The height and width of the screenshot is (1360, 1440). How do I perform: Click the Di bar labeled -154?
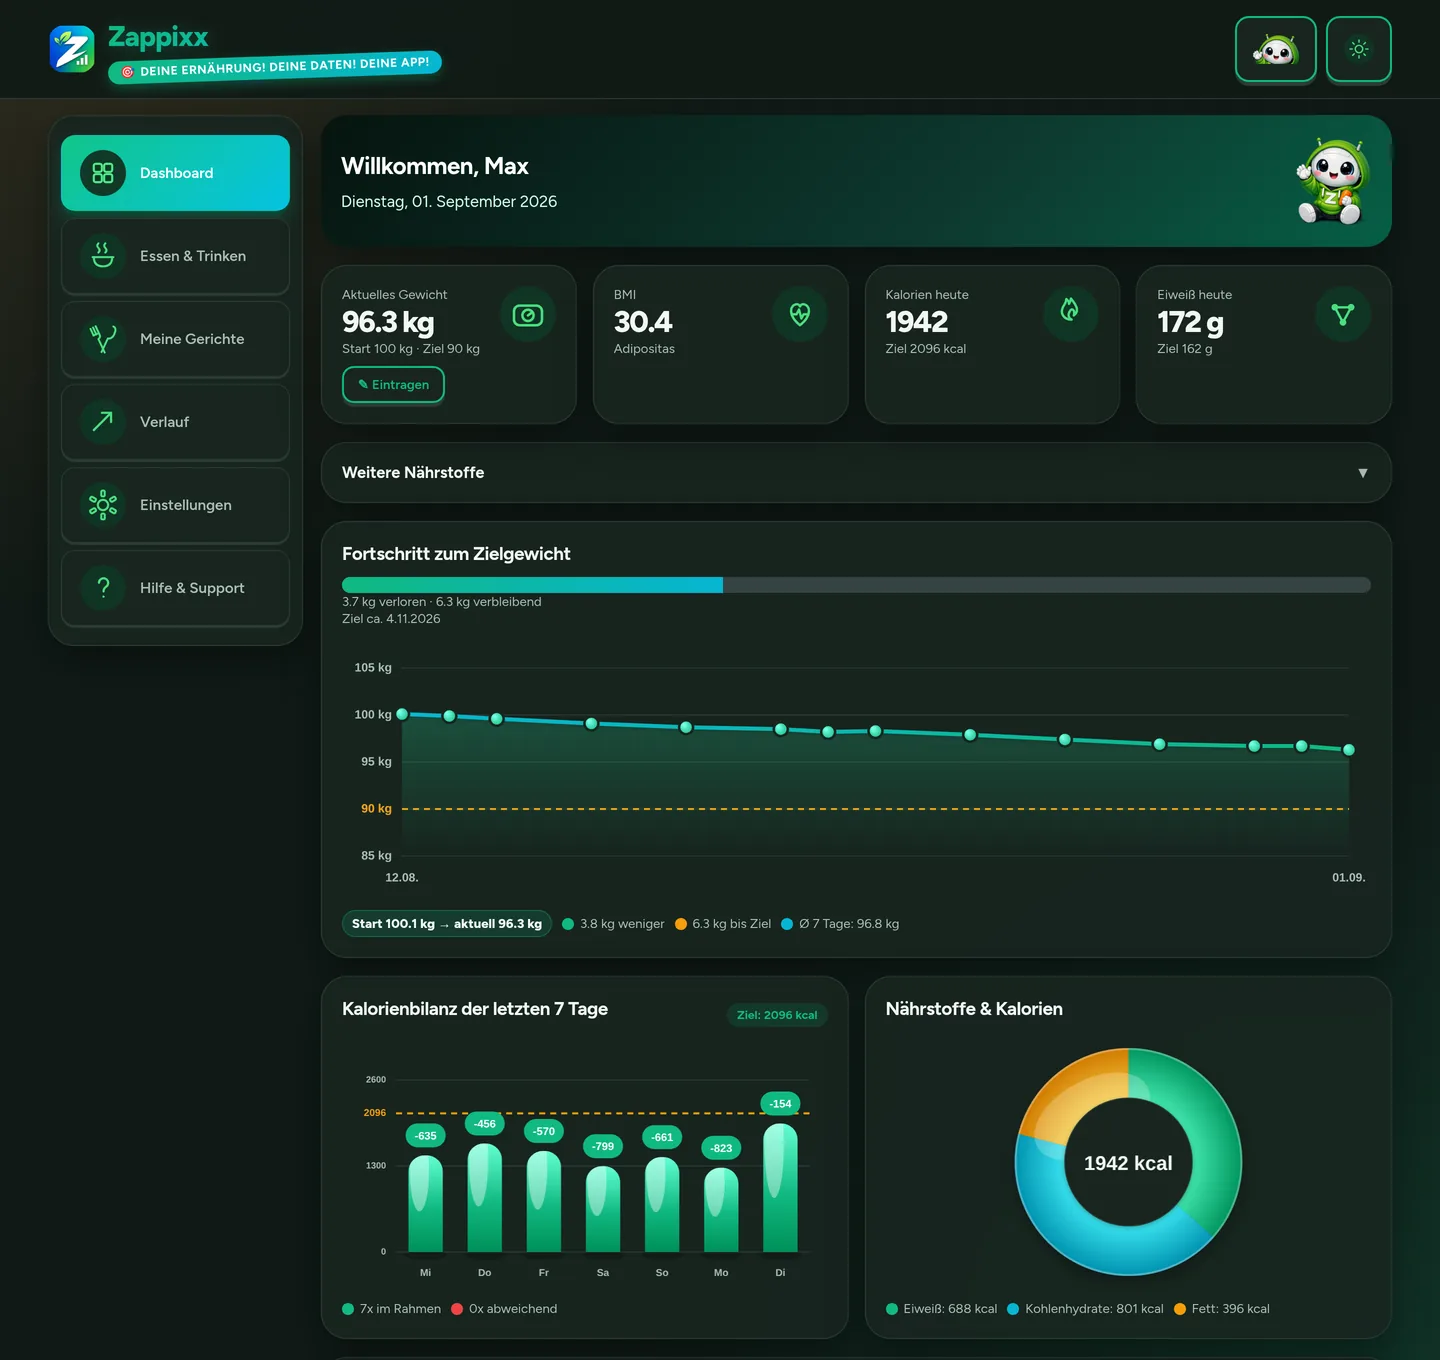point(780,1187)
